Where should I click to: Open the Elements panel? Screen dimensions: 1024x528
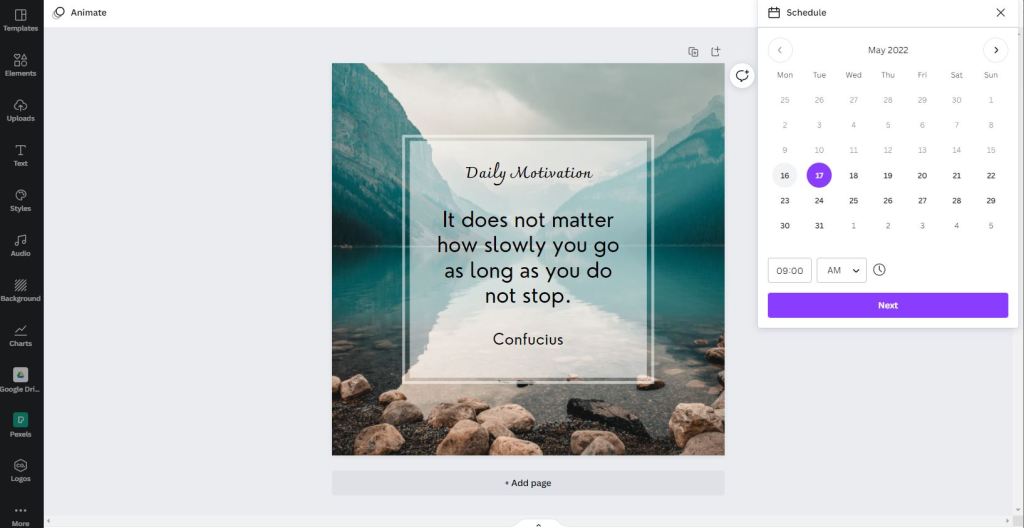coord(20,65)
